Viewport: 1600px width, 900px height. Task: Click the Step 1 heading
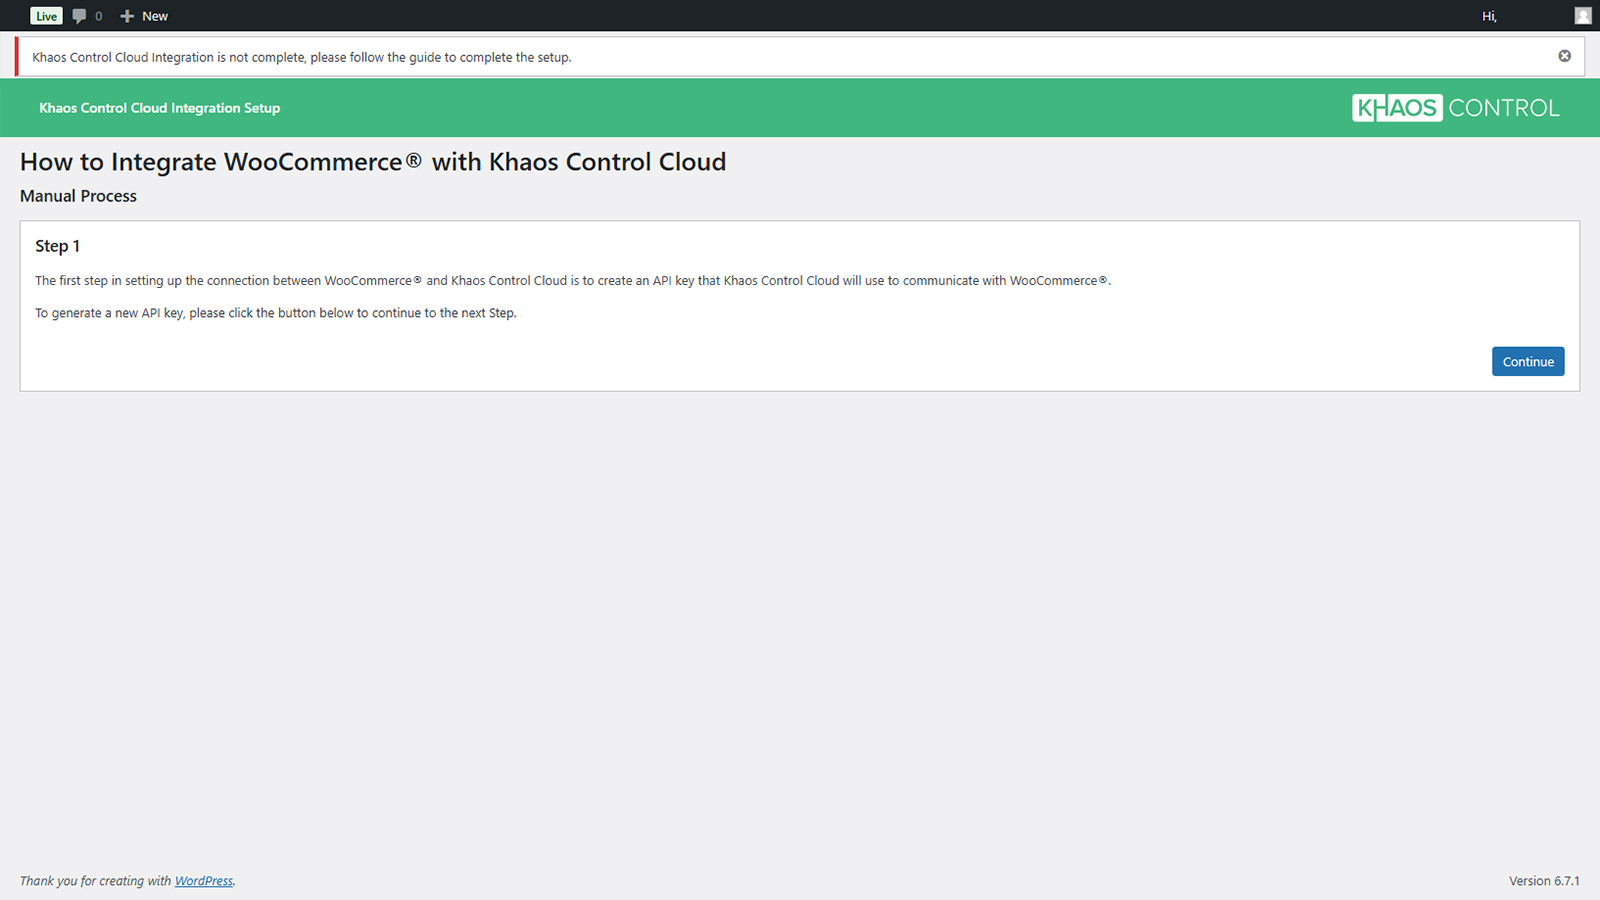click(57, 246)
